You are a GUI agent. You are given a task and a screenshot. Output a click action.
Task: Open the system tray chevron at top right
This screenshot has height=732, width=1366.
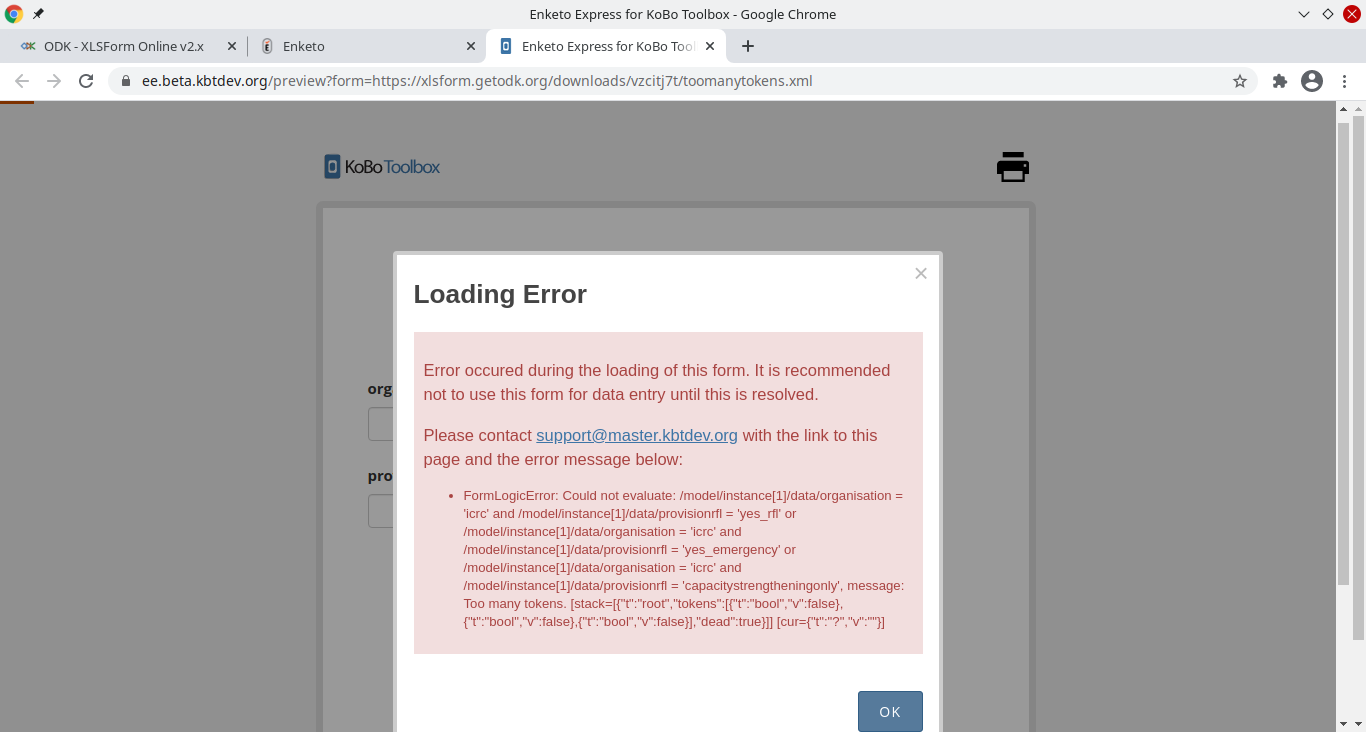click(1303, 14)
